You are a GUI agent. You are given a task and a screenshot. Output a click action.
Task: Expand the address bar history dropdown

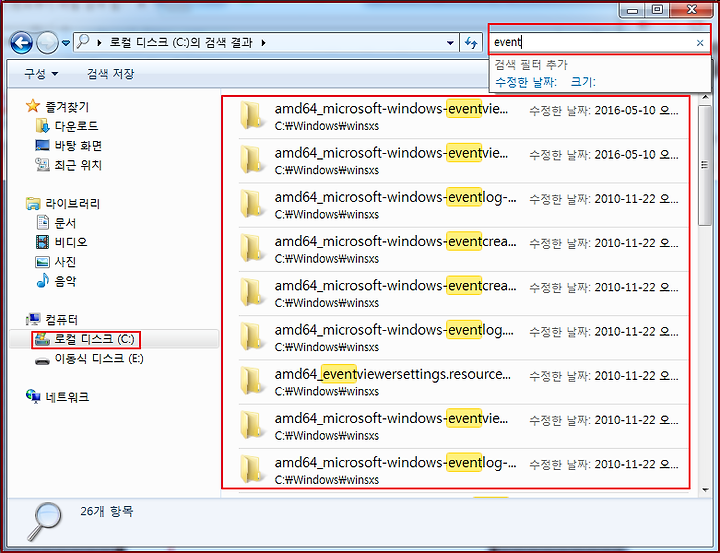point(450,43)
